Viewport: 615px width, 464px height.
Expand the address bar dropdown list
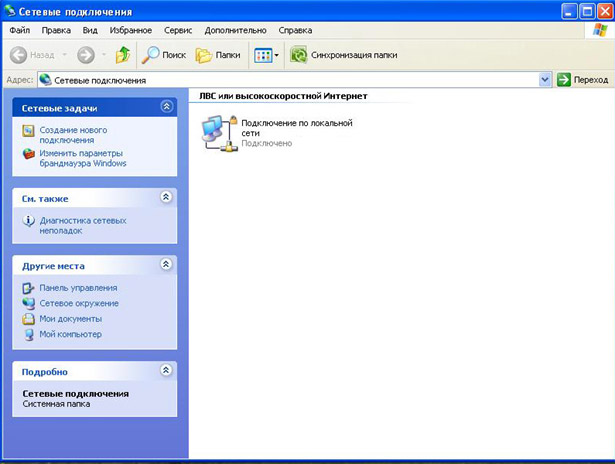[x=545, y=79]
